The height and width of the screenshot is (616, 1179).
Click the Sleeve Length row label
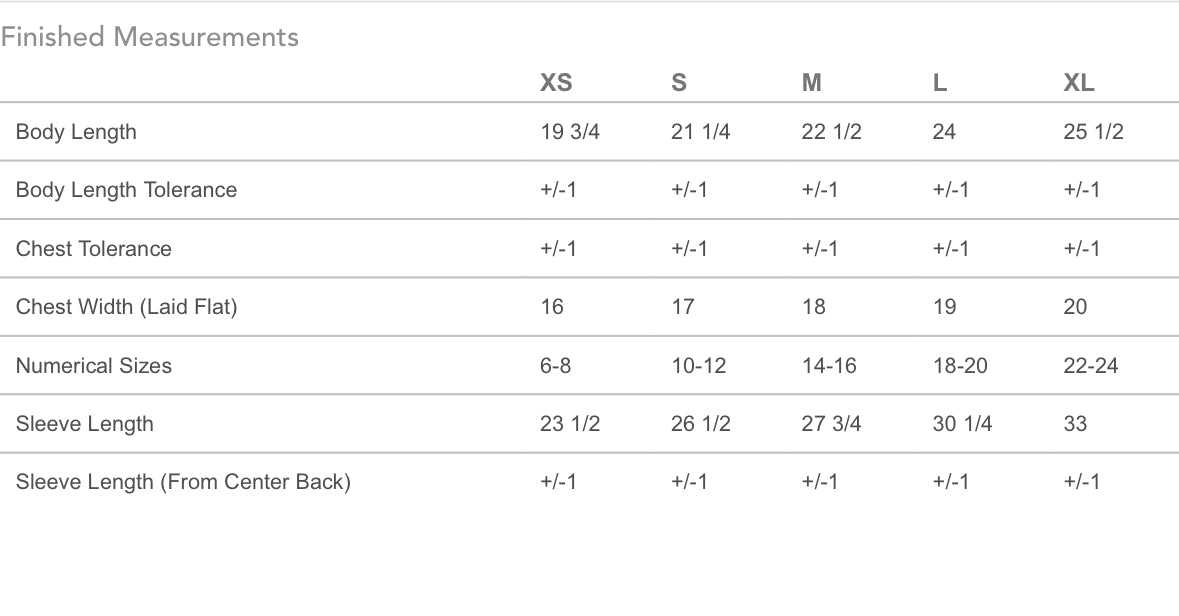click(x=84, y=424)
